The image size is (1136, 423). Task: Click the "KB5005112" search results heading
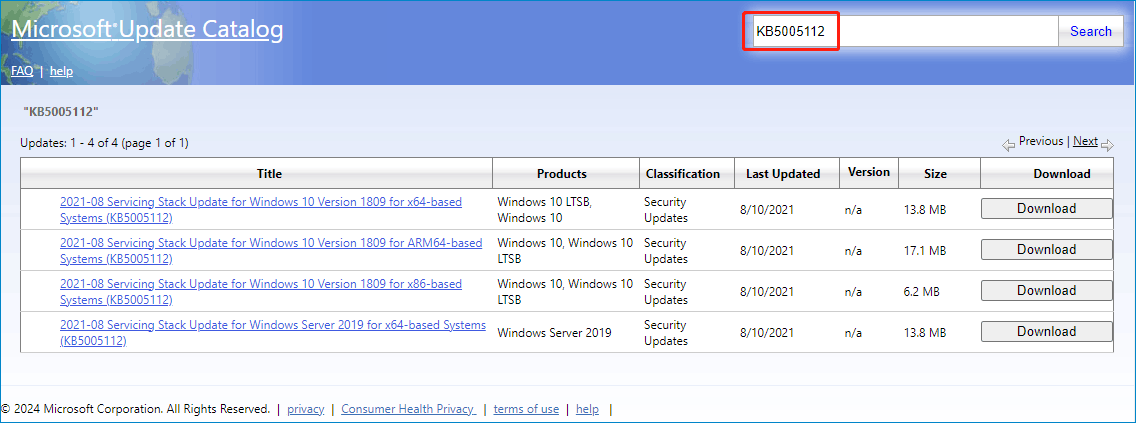(61, 112)
